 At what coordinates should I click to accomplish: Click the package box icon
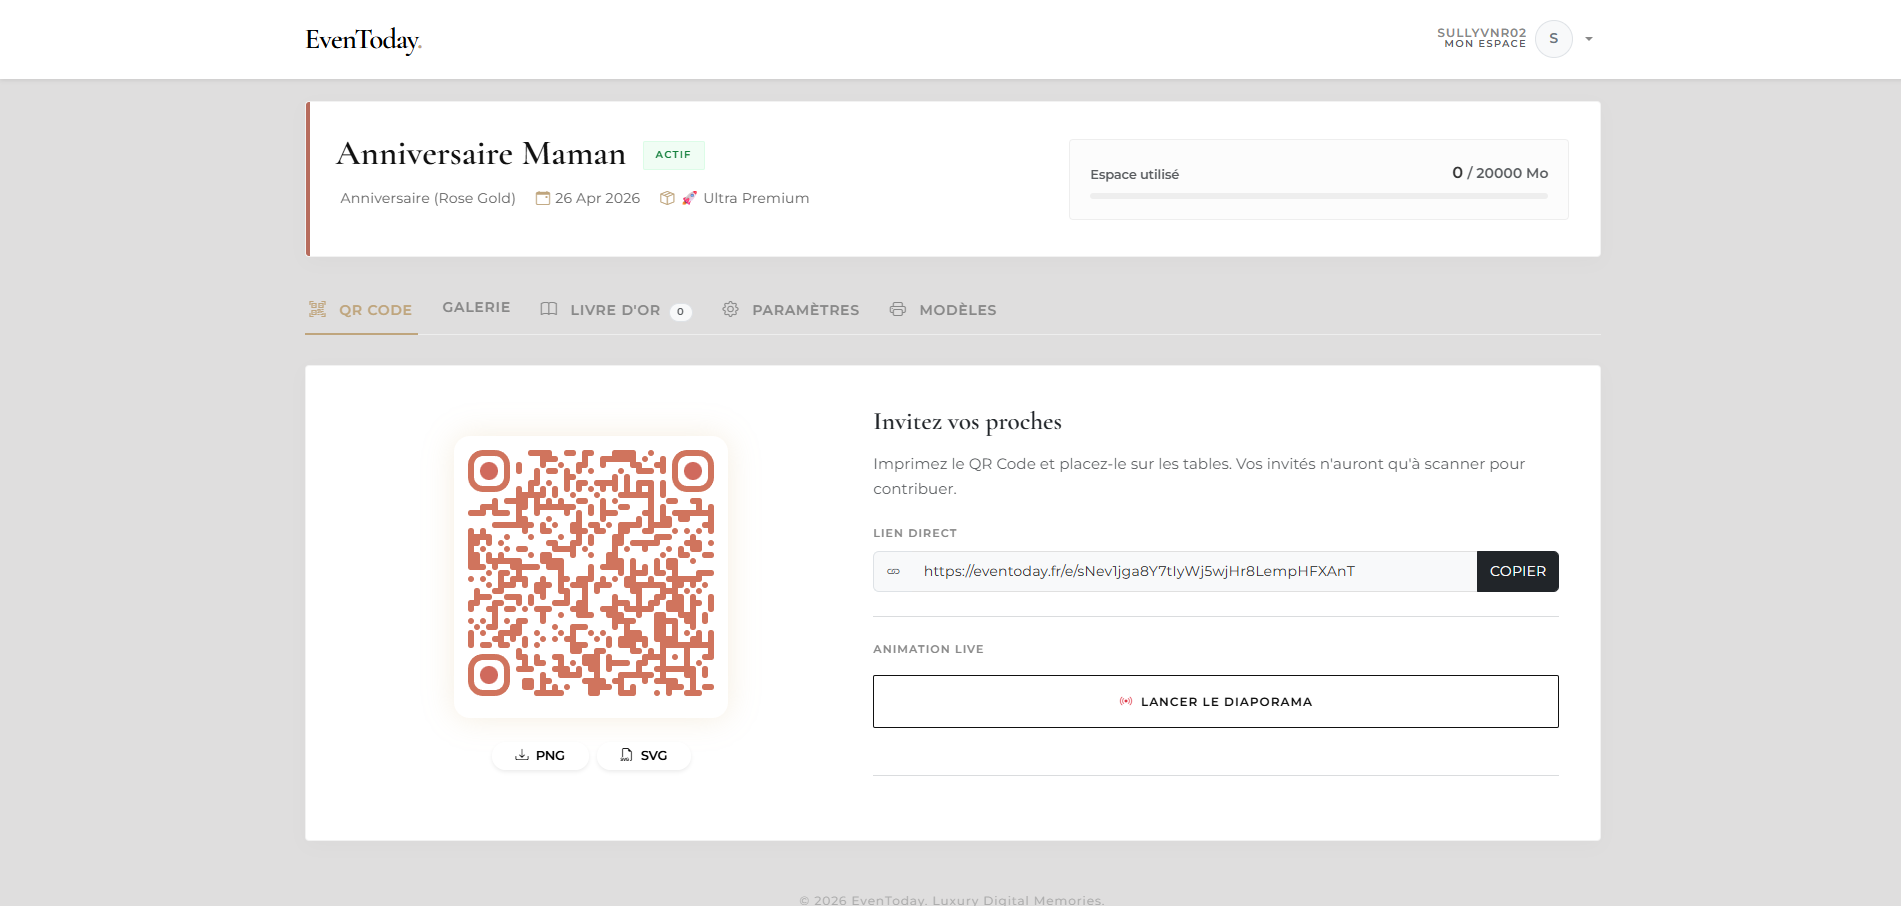click(x=667, y=198)
